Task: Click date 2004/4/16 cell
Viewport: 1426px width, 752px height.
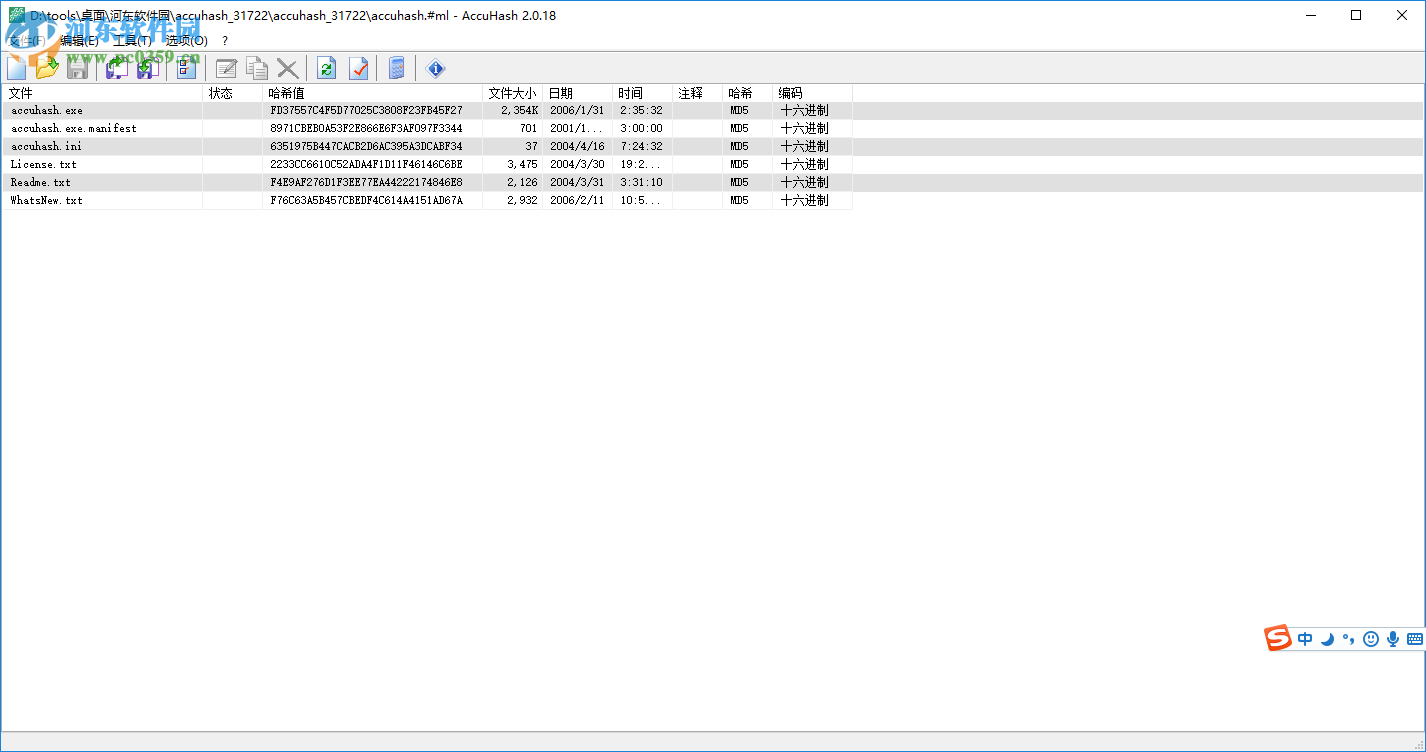Action: point(577,147)
